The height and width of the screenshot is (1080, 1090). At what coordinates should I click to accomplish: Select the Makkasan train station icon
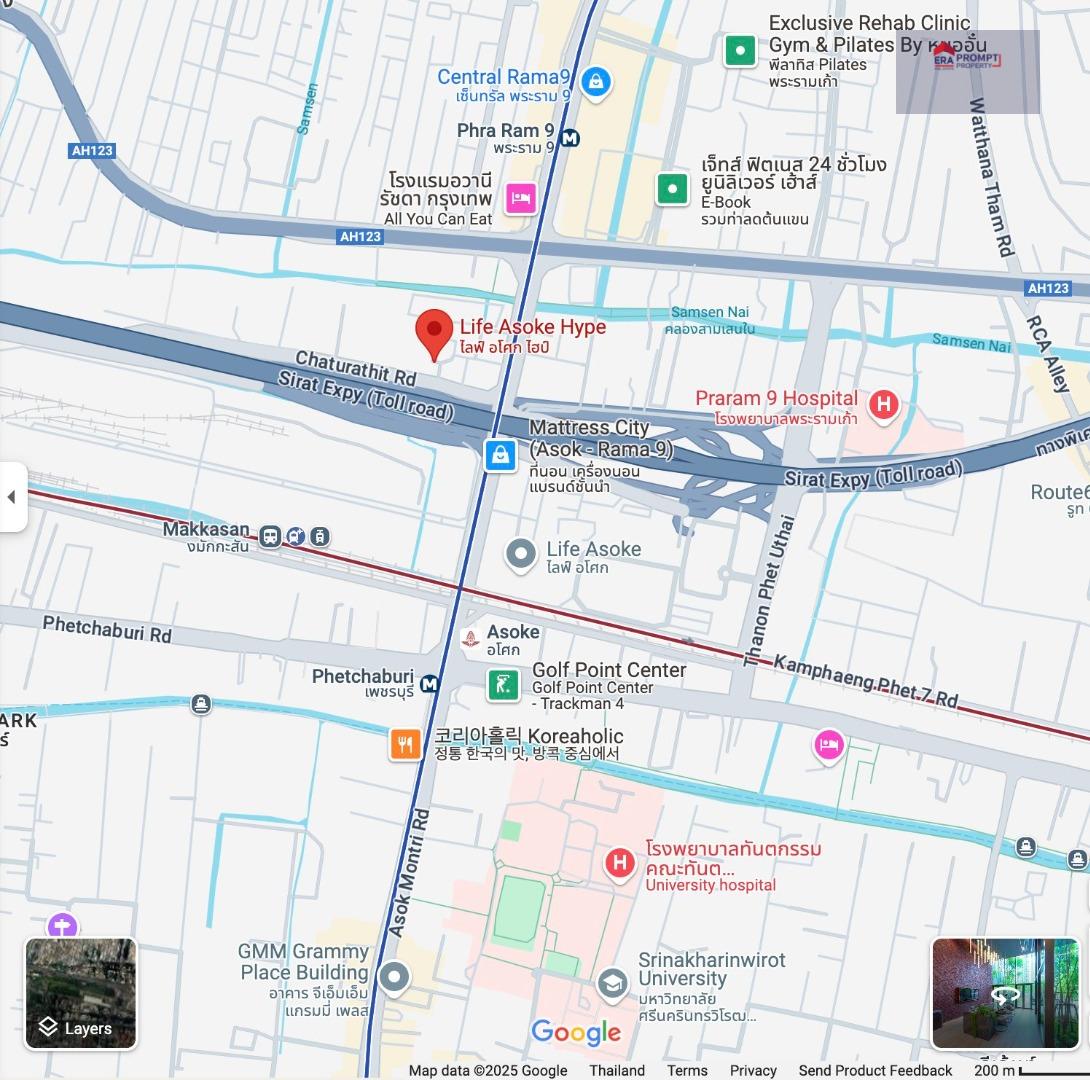[x=270, y=536]
